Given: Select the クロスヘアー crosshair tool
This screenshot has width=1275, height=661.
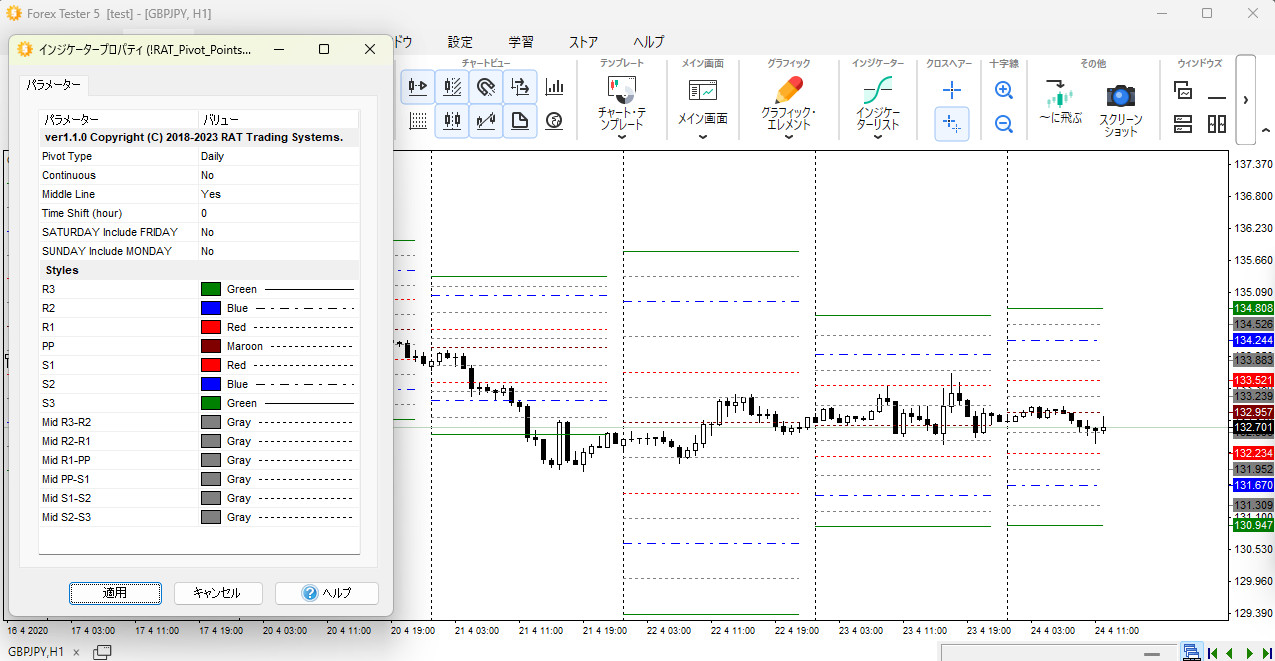Looking at the screenshot, I should click(x=952, y=90).
